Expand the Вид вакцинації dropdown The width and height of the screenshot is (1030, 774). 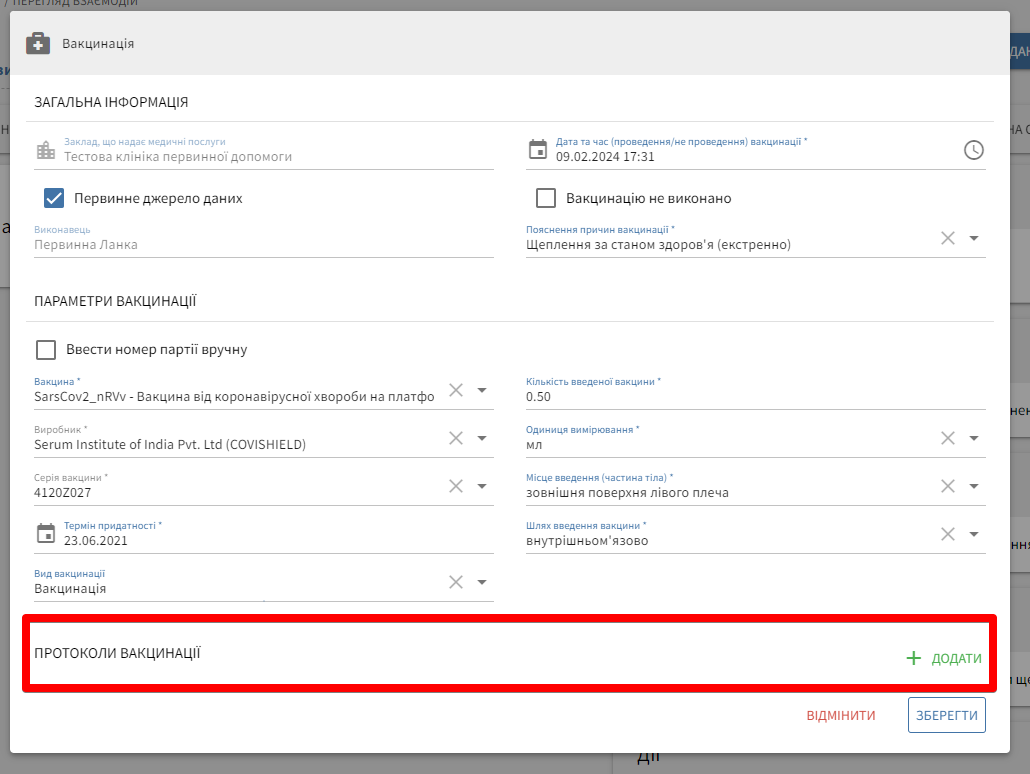(481, 582)
